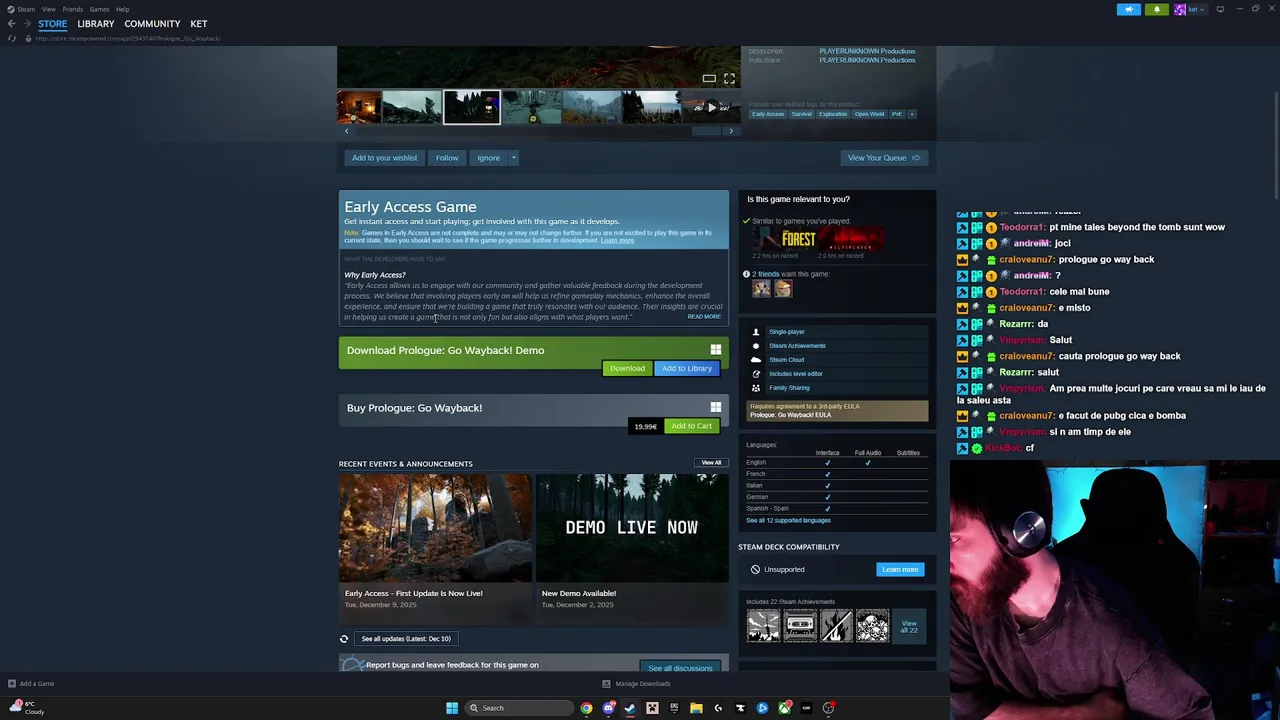Play the trailer video thumbnail

pyautogui.click(x=712, y=107)
